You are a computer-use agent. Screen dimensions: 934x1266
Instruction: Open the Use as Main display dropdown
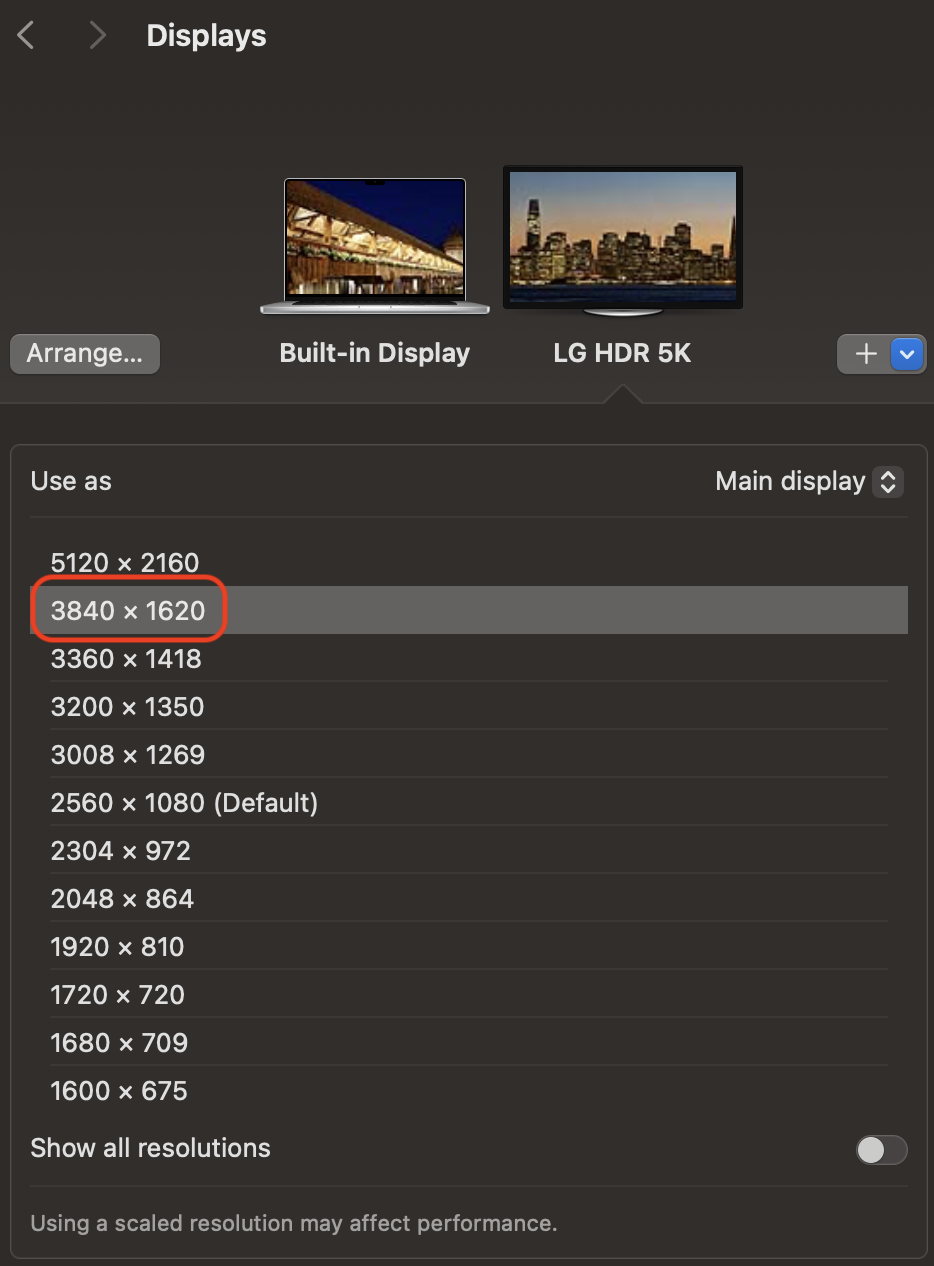[x=810, y=481]
